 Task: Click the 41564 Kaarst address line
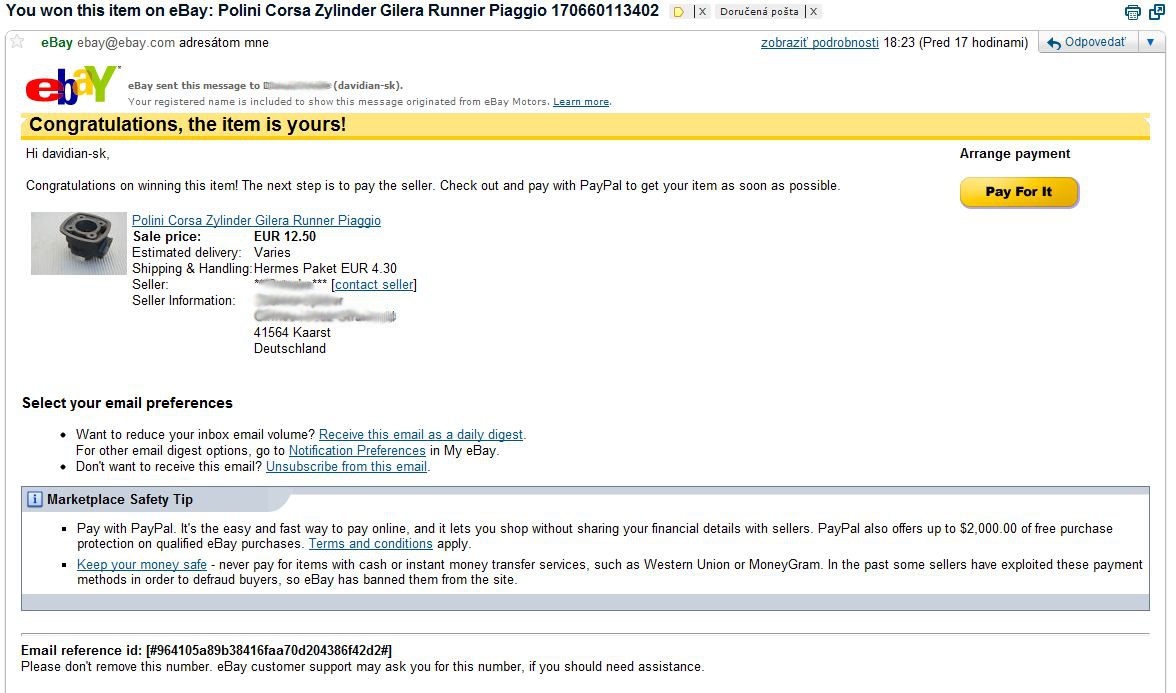(292, 332)
